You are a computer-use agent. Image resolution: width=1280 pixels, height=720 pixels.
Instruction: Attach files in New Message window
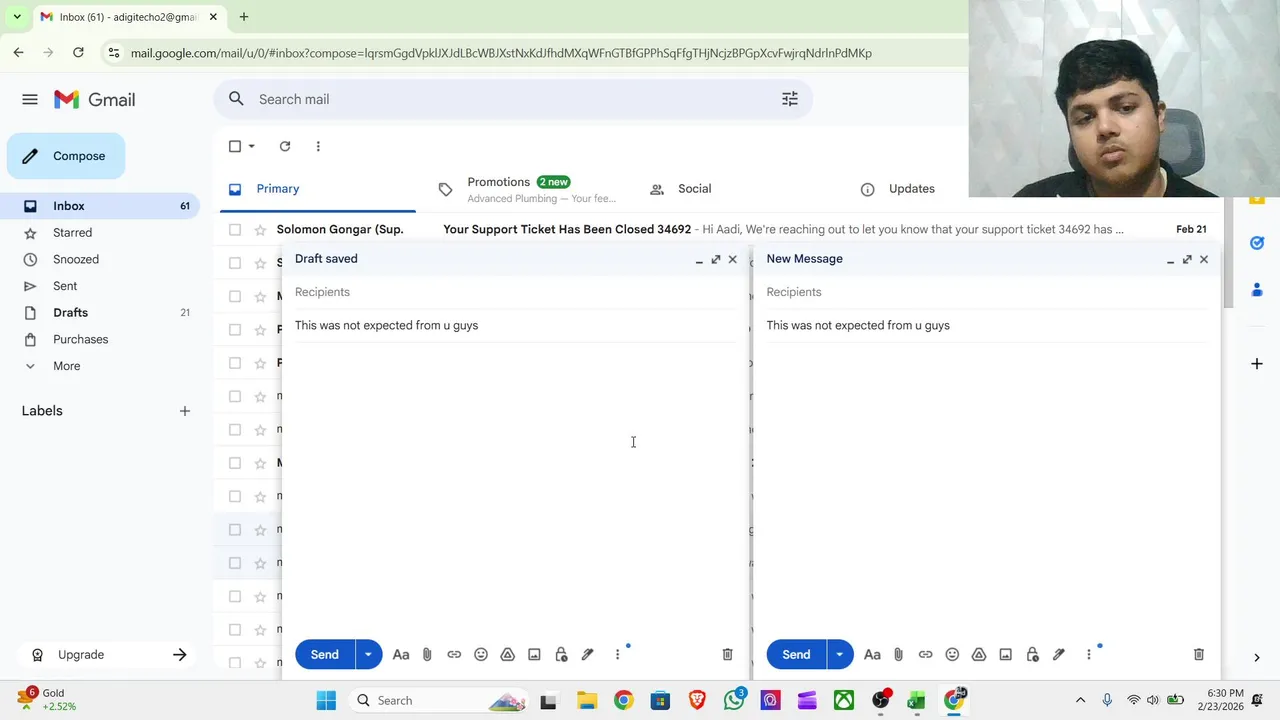pyautogui.click(x=898, y=654)
